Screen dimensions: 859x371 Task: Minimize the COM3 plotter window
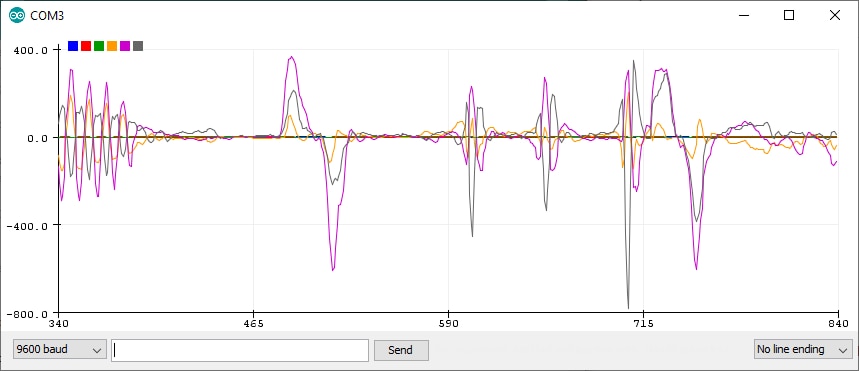tap(743, 15)
